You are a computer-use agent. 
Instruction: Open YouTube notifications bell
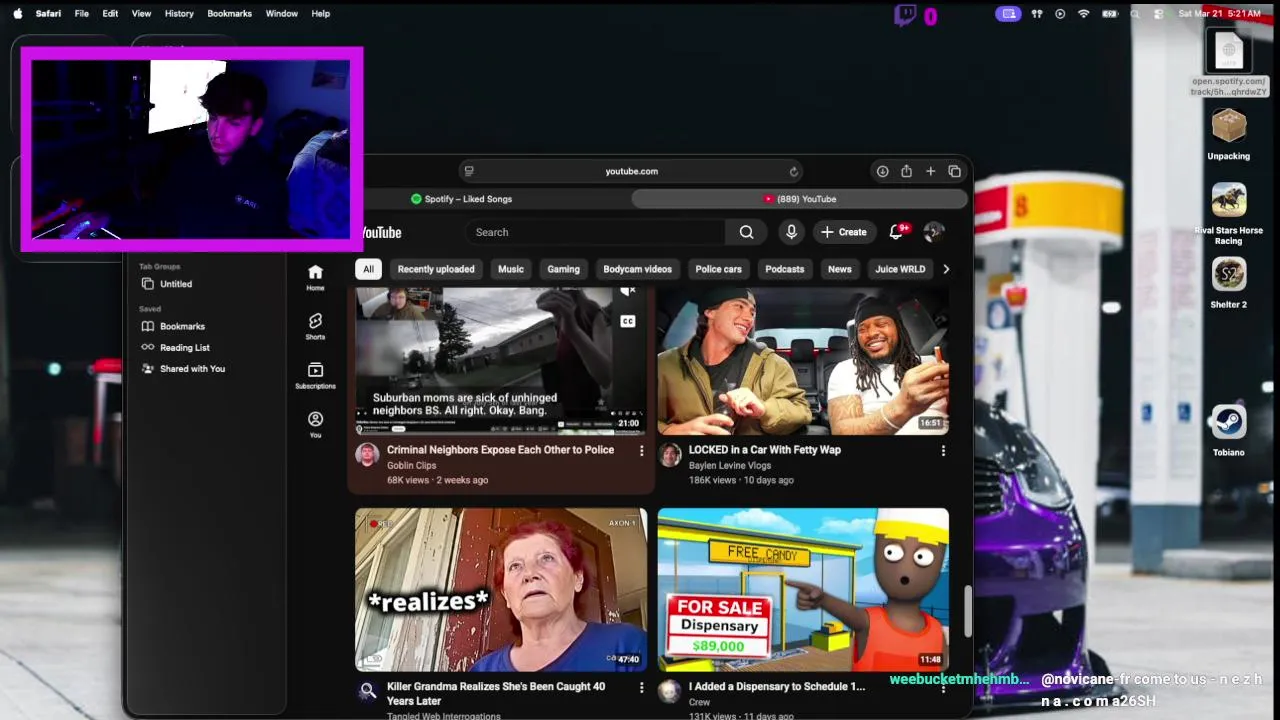click(x=896, y=232)
